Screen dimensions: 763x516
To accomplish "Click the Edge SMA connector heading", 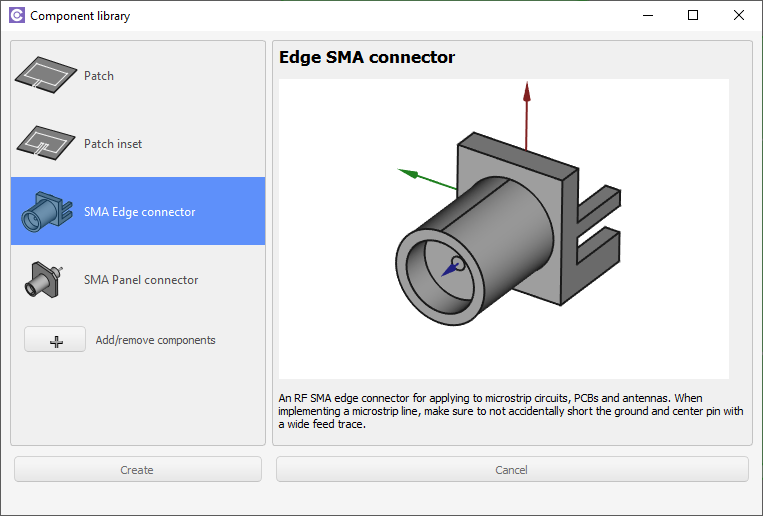I will point(367,57).
